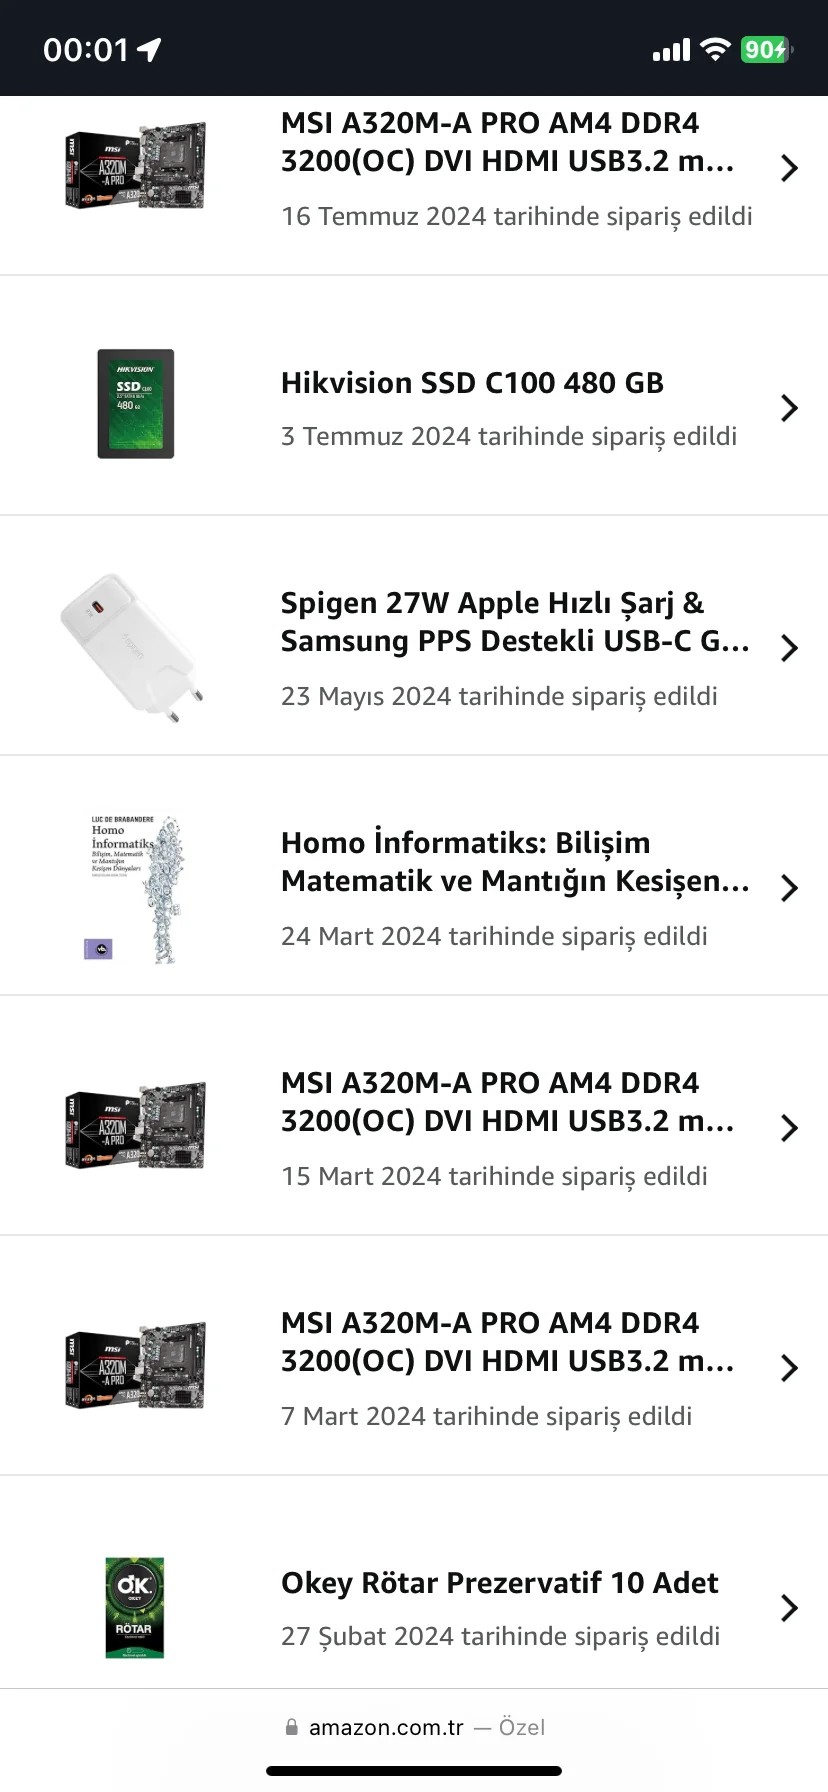Tap the Okey Rötar product image

point(135,1607)
